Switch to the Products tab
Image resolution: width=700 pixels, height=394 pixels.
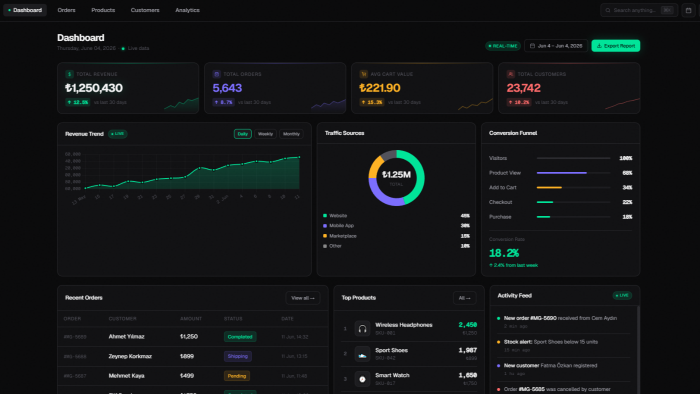[x=103, y=10]
